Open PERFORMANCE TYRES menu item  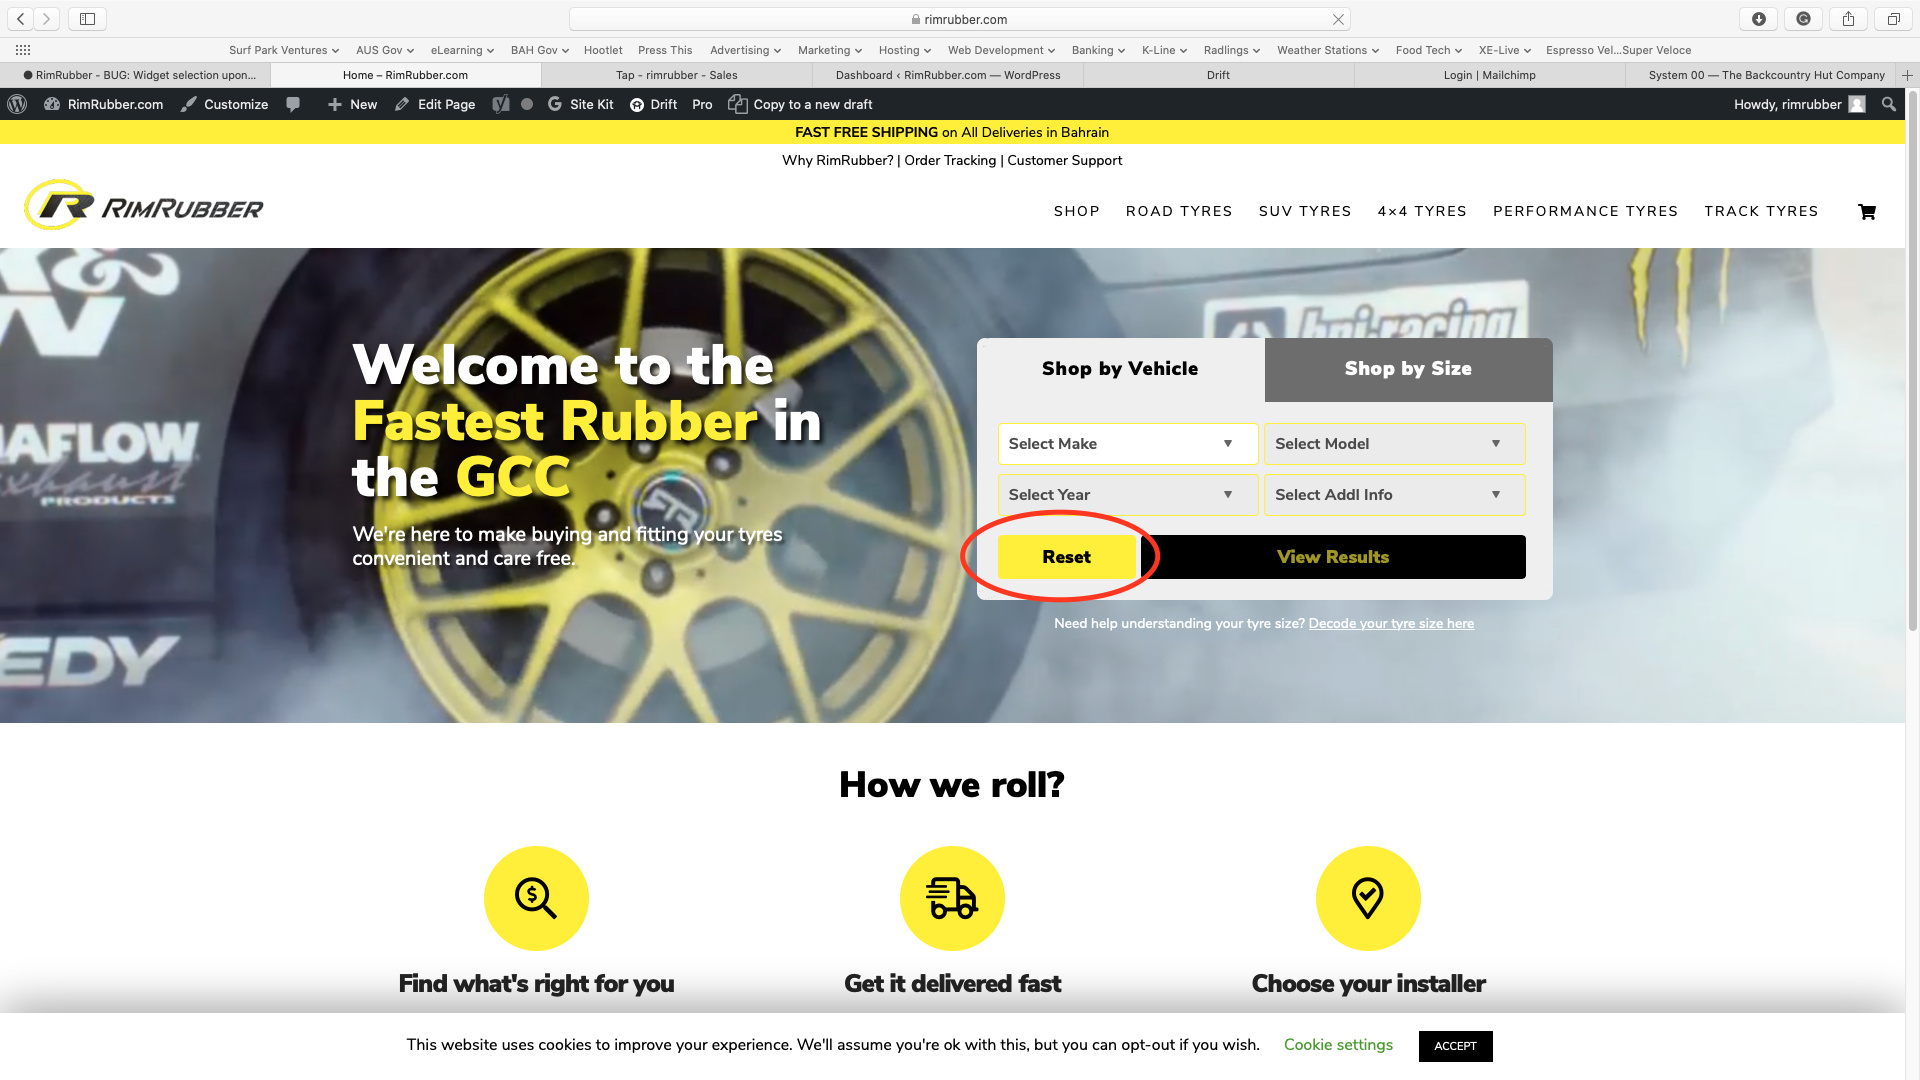(x=1585, y=211)
